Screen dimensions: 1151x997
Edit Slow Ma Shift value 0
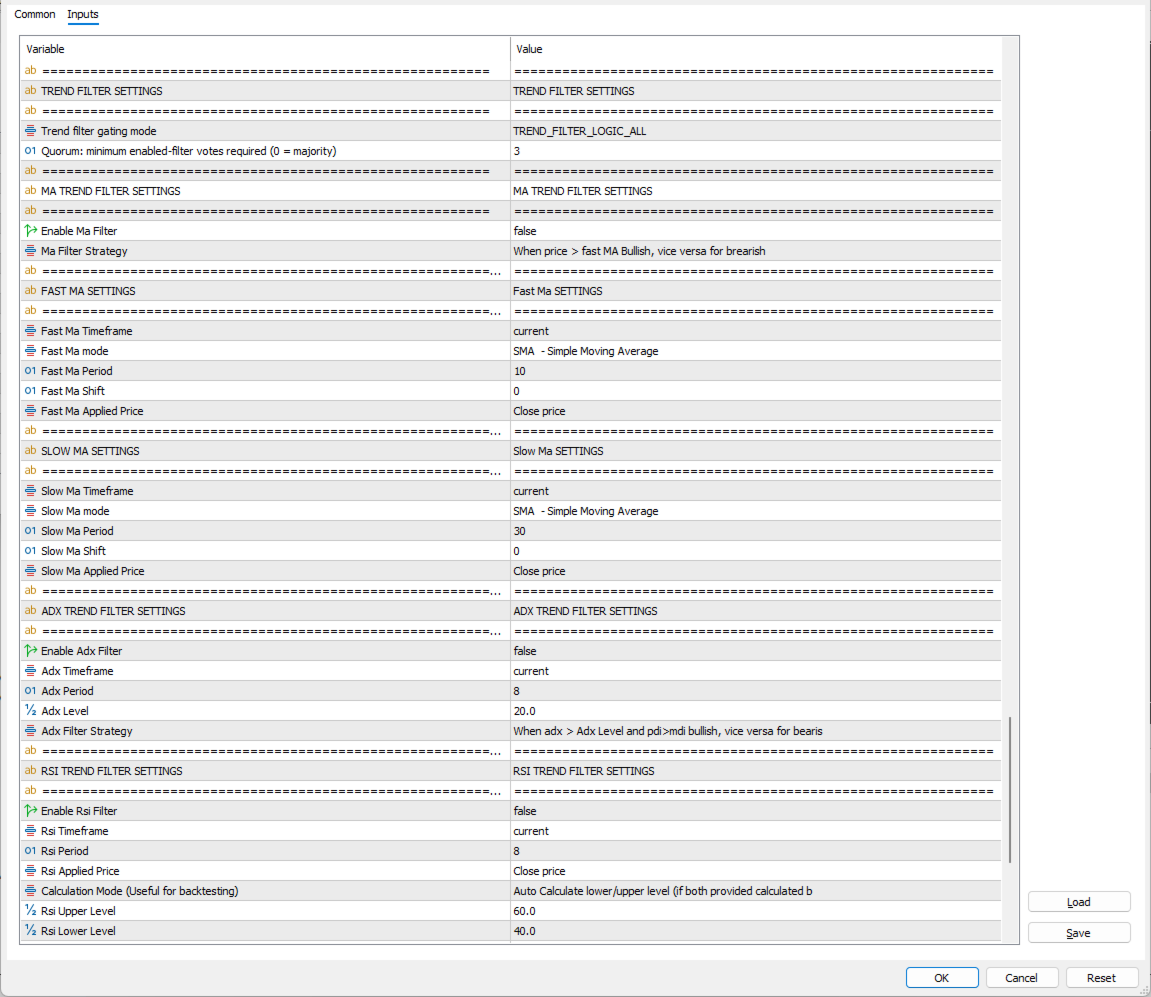pos(755,551)
